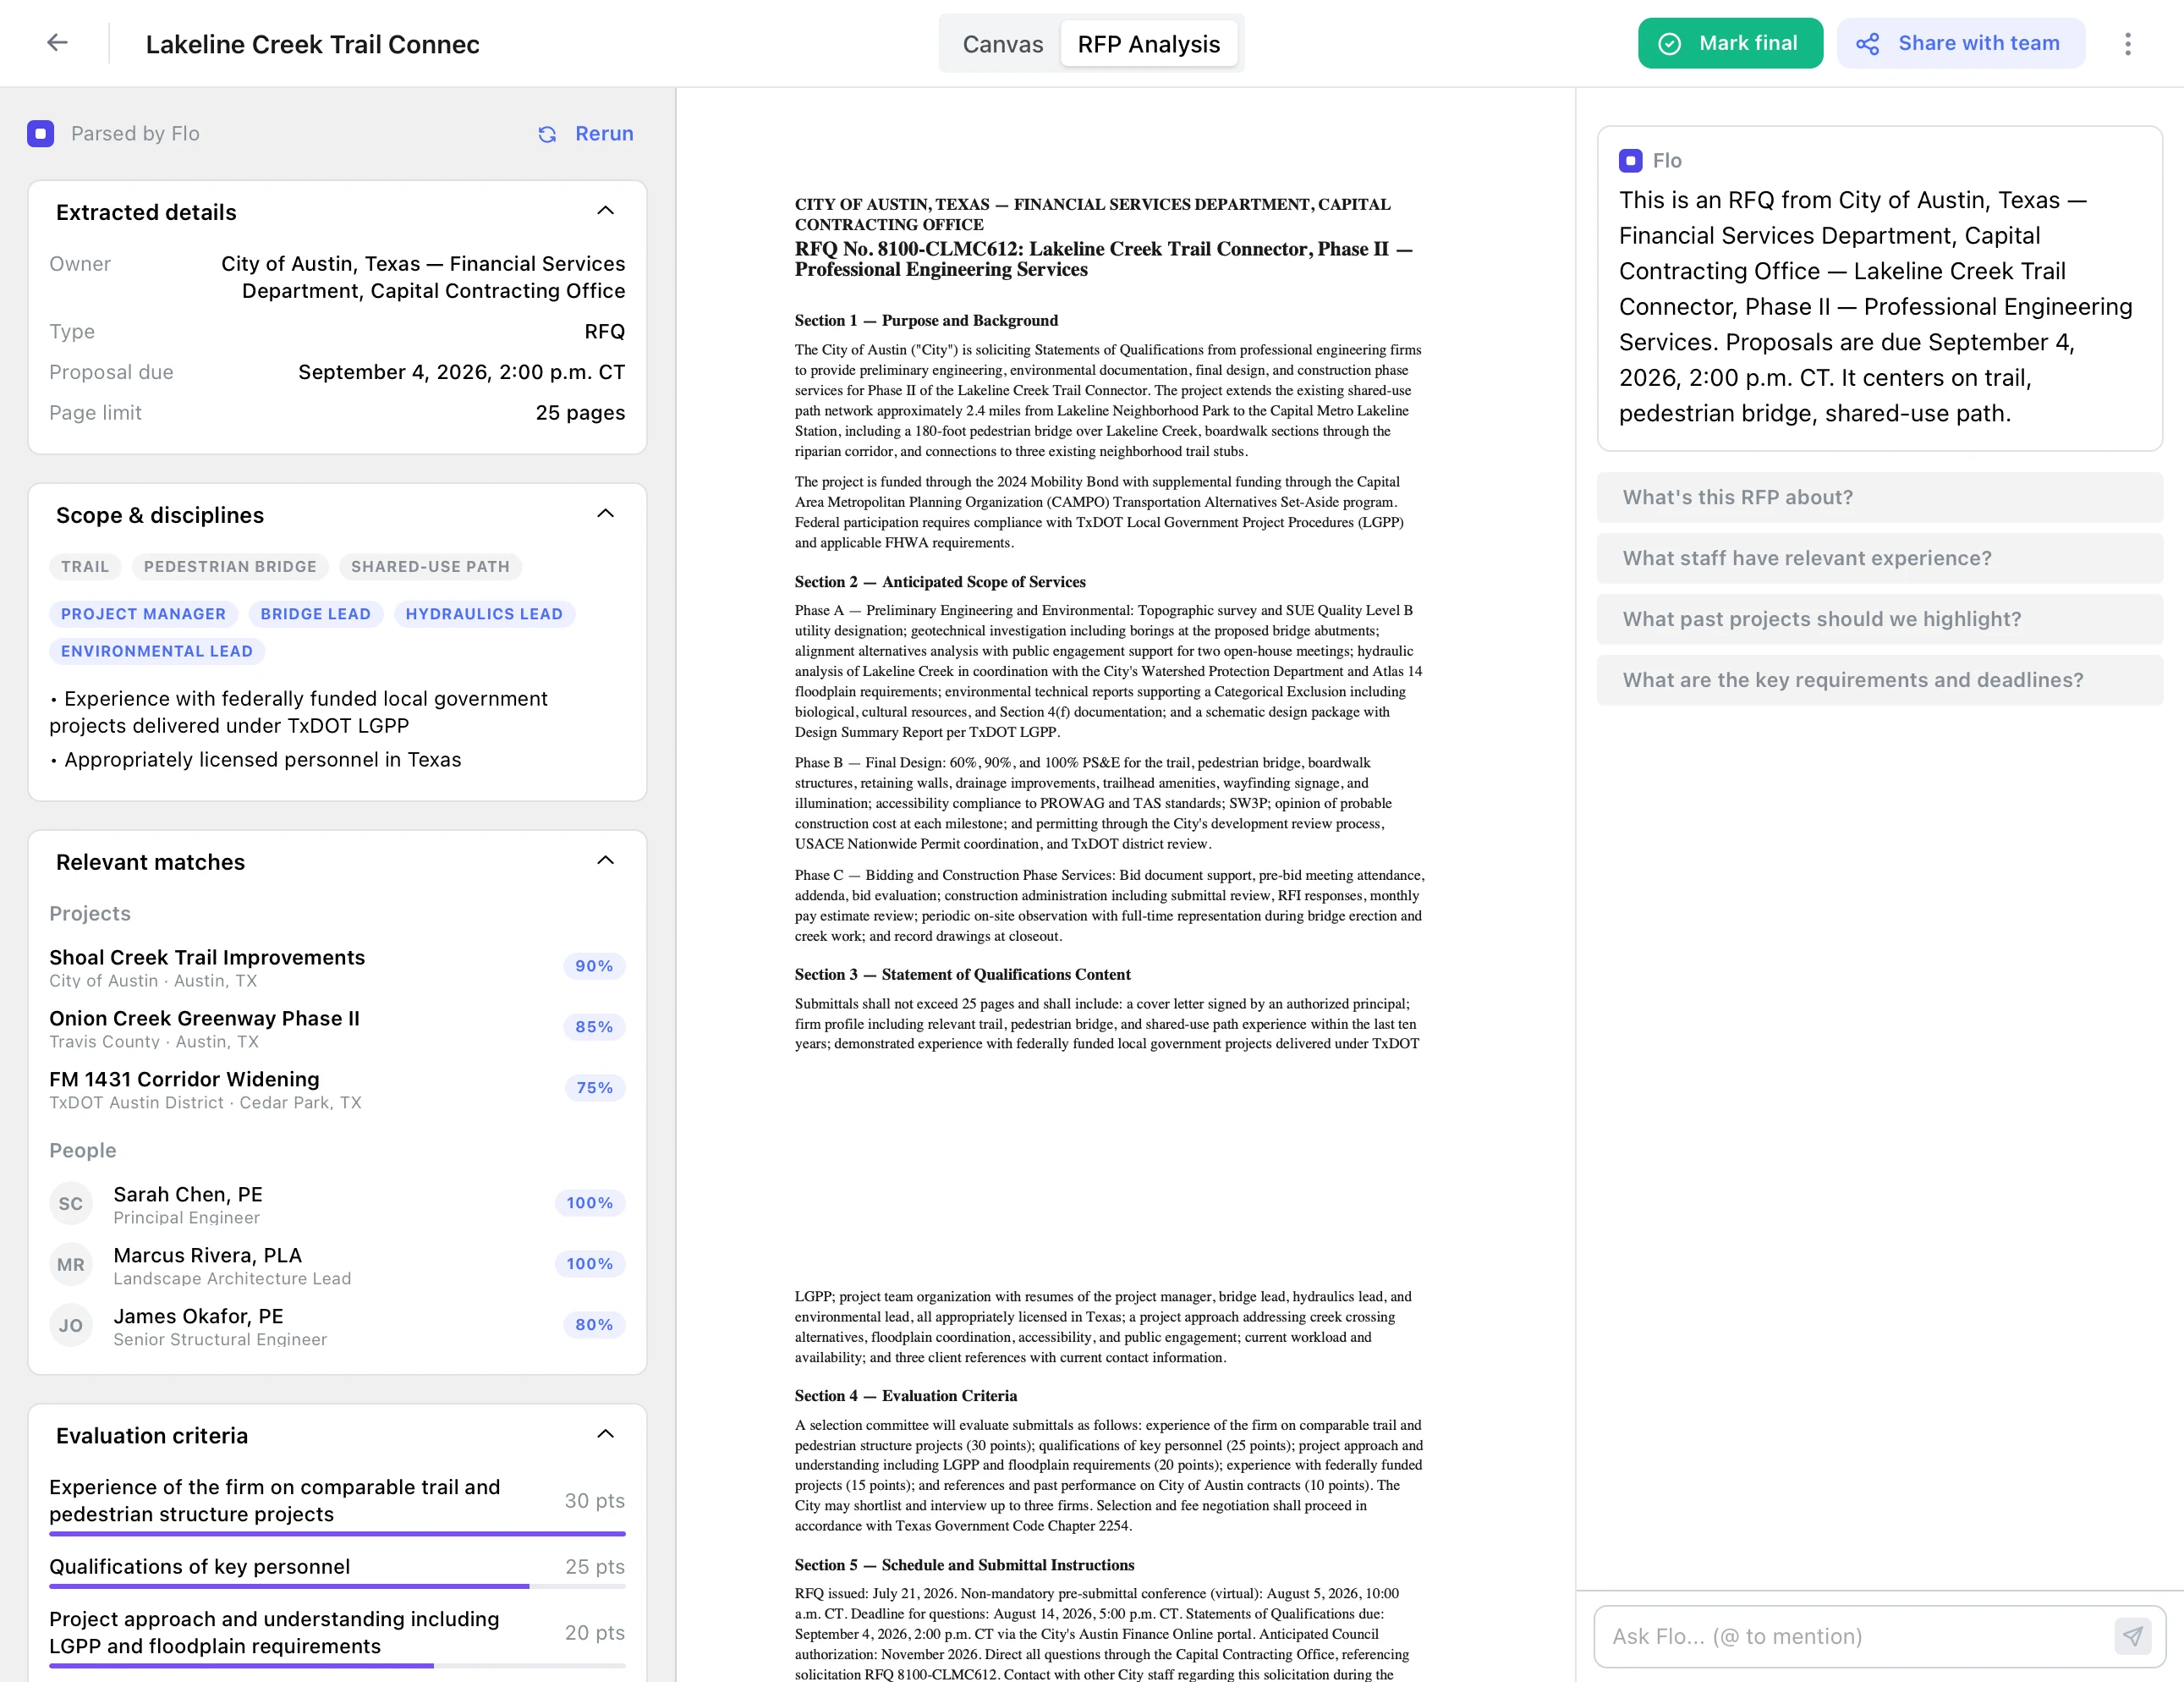The image size is (2184, 1682).
Task: Click the Rerun refresh icon
Action: tap(547, 134)
